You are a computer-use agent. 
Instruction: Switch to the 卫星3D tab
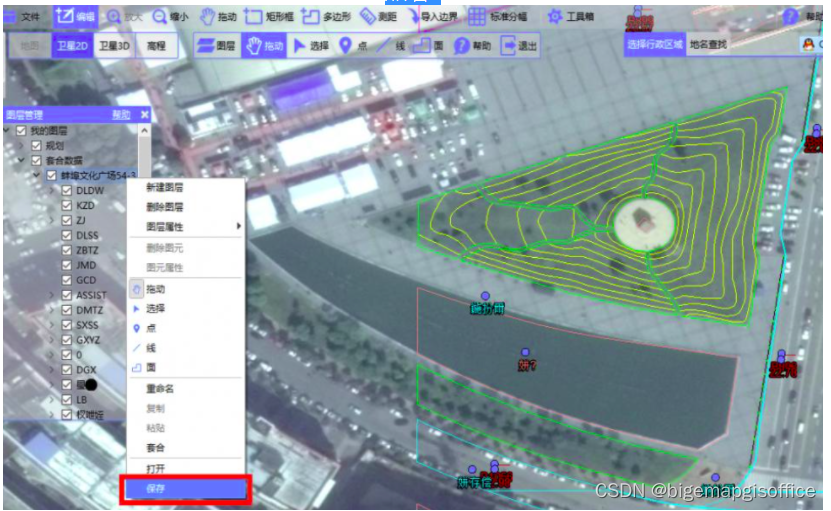click(x=114, y=46)
